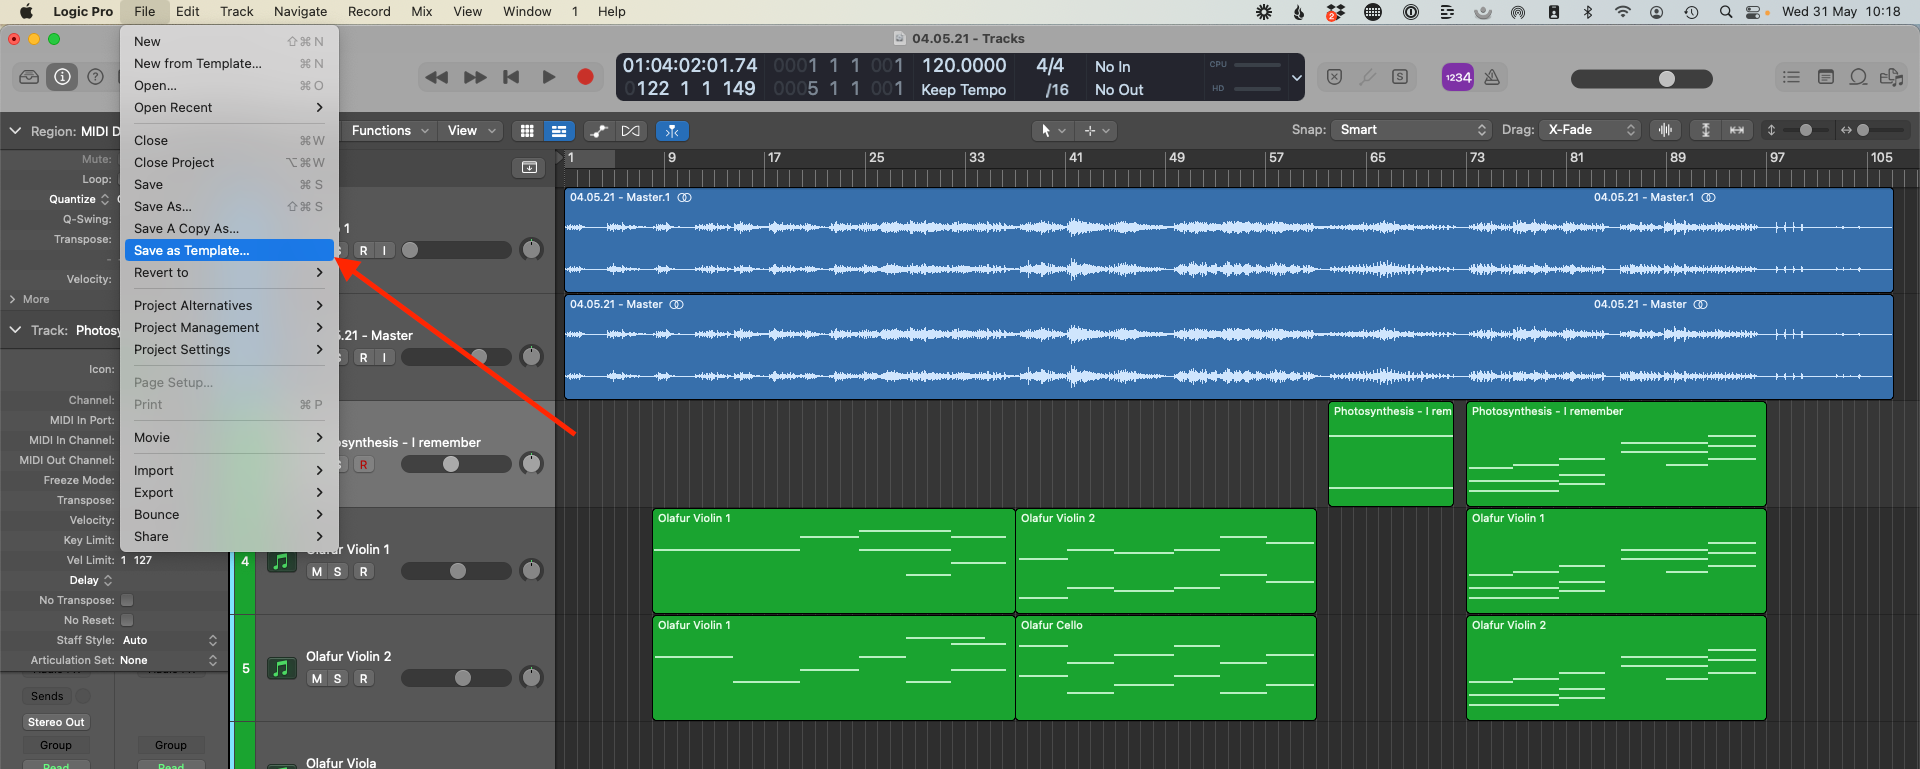Image resolution: width=1920 pixels, height=769 pixels.
Task: Start playback with the Play button
Action: point(548,77)
